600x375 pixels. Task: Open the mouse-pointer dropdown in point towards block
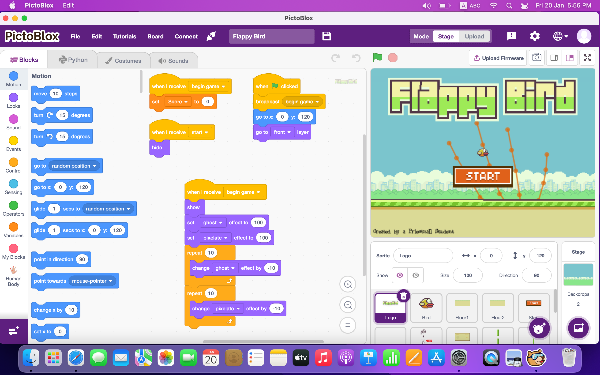coord(92,281)
